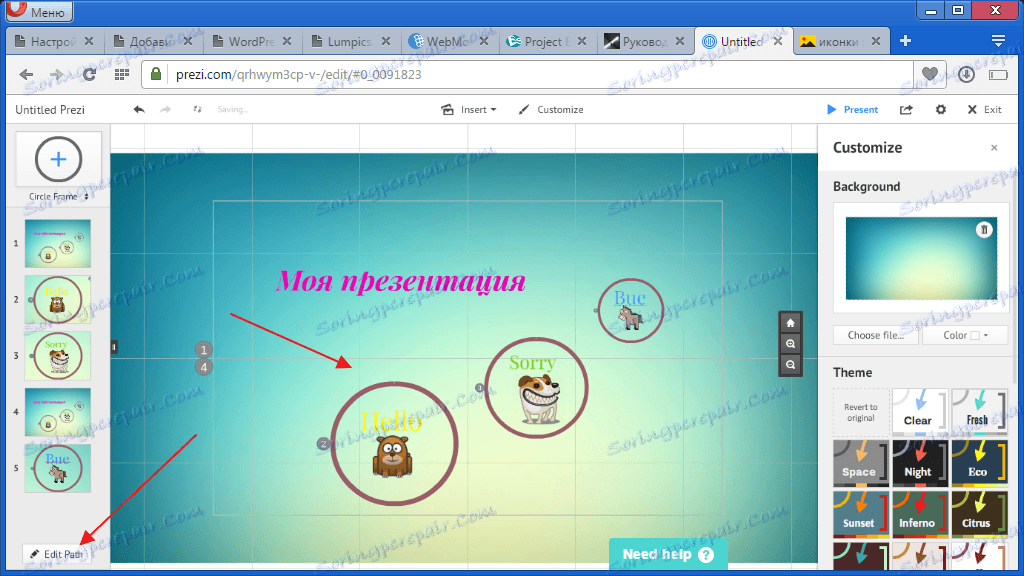1024x576 pixels.
Task: Apply the Inferno theme
Action: 920,514
